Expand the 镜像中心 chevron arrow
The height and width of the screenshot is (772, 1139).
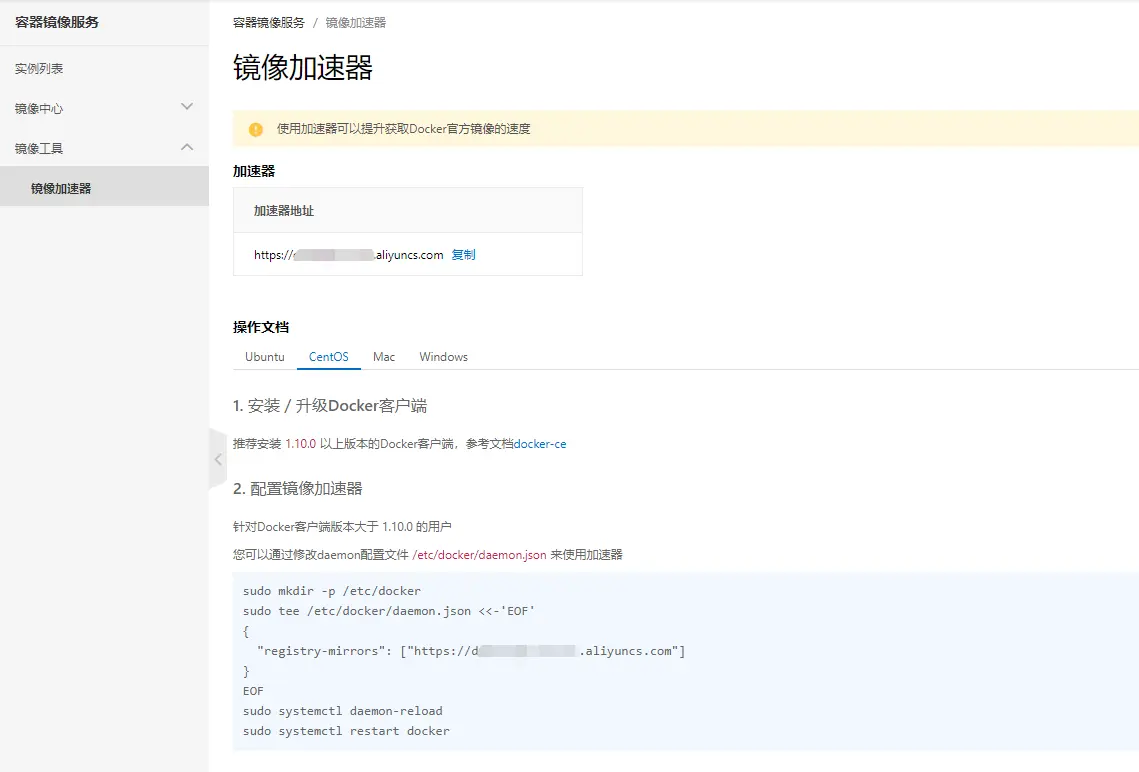click(186, 107)
